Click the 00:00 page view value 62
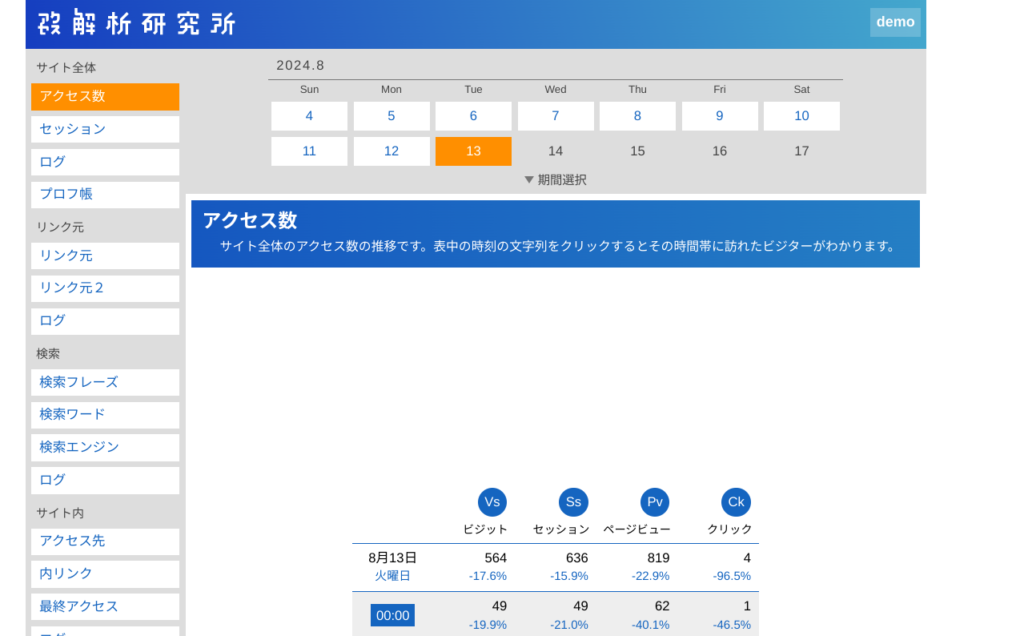The image size is (1024, 636). [662, 607]
